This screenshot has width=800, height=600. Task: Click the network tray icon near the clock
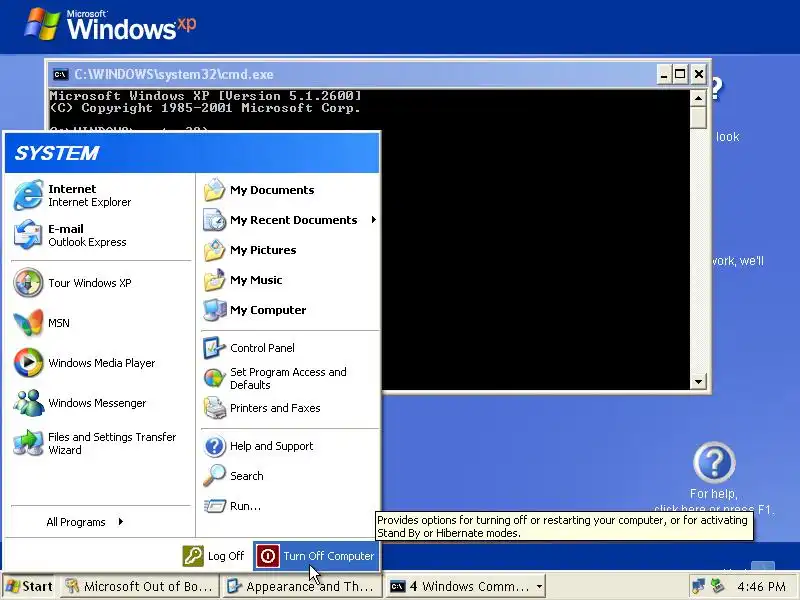coord(697,586)
